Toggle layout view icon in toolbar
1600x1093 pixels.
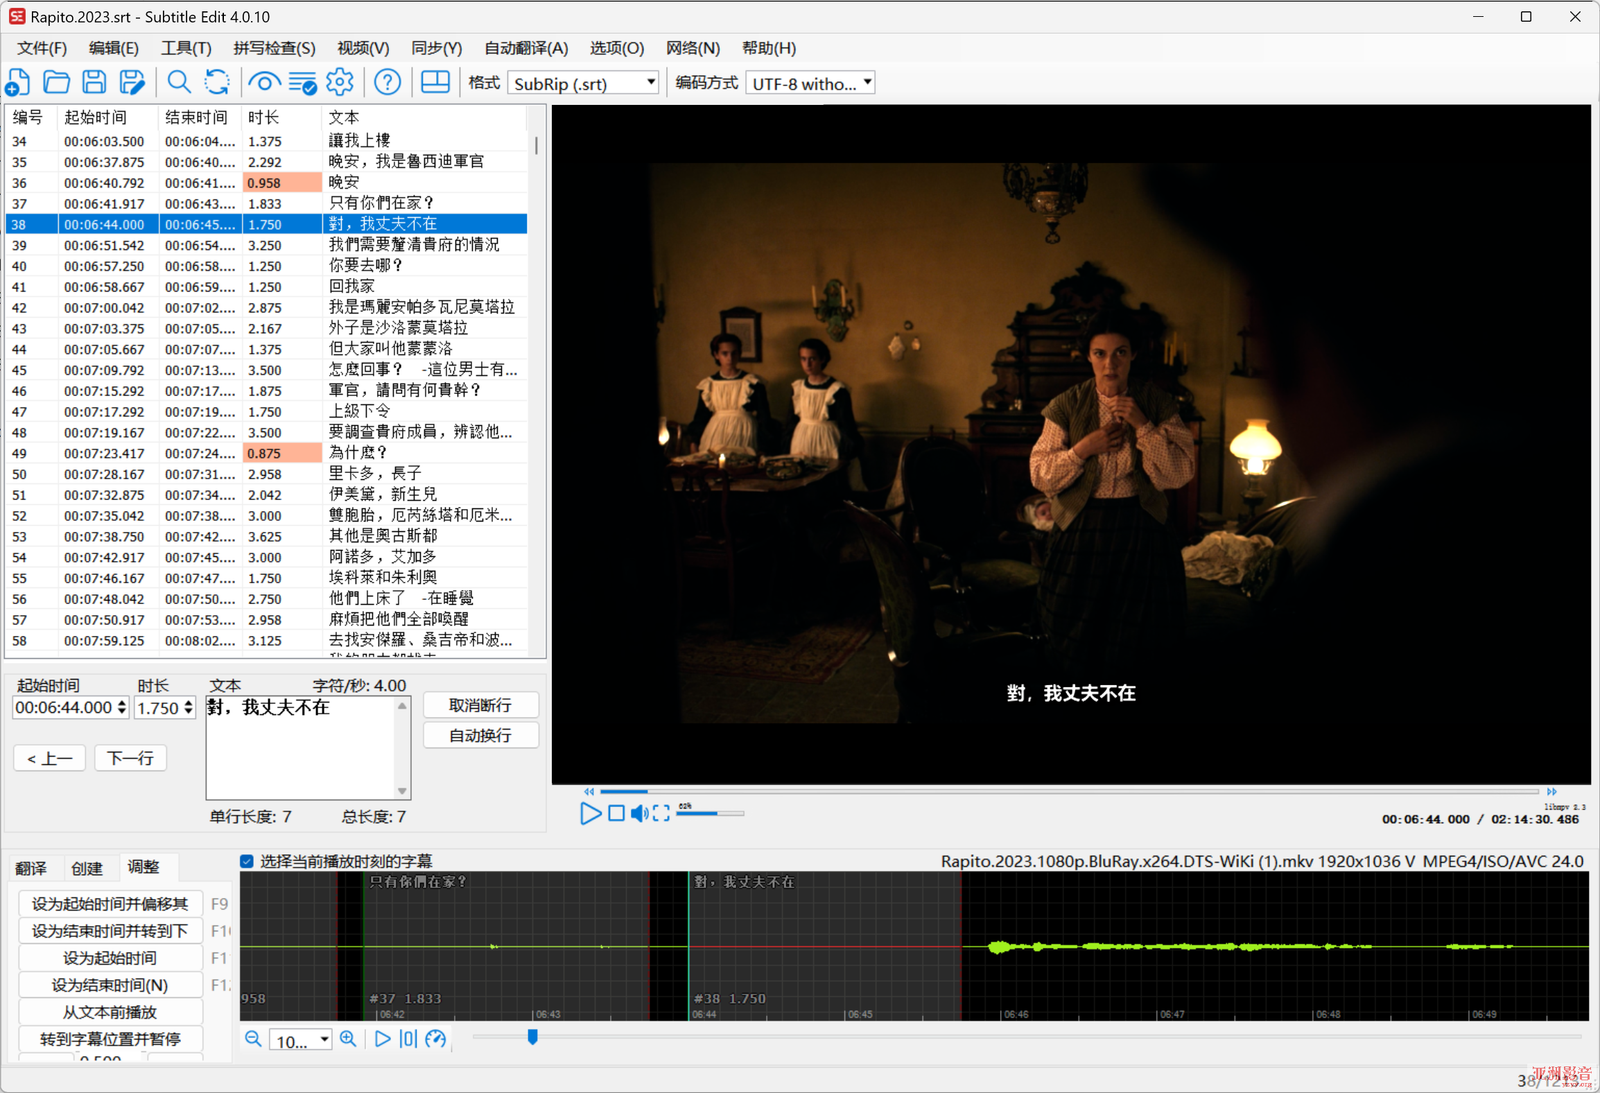(435, 82)
